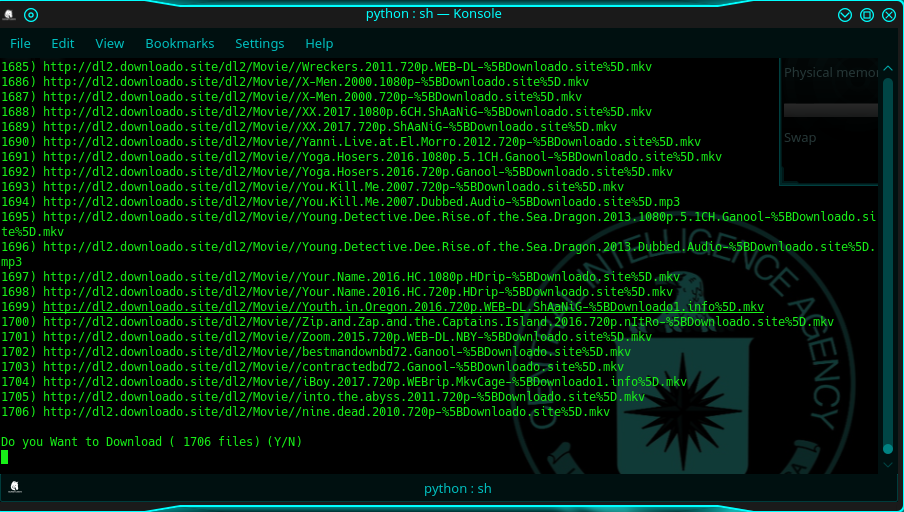Image resolution: width=904 pixels, height=512 pixels.
Task: Click the Zoom.2015.720p URL on line 1701
Action: tap(347, 337)
